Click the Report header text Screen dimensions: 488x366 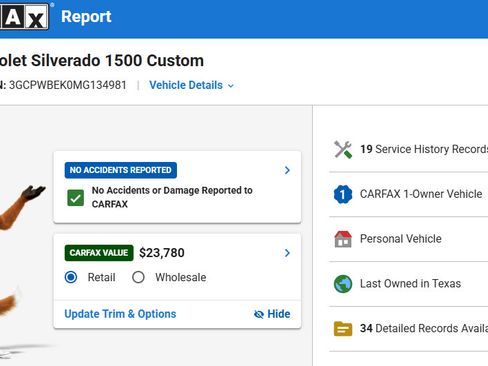86,17
